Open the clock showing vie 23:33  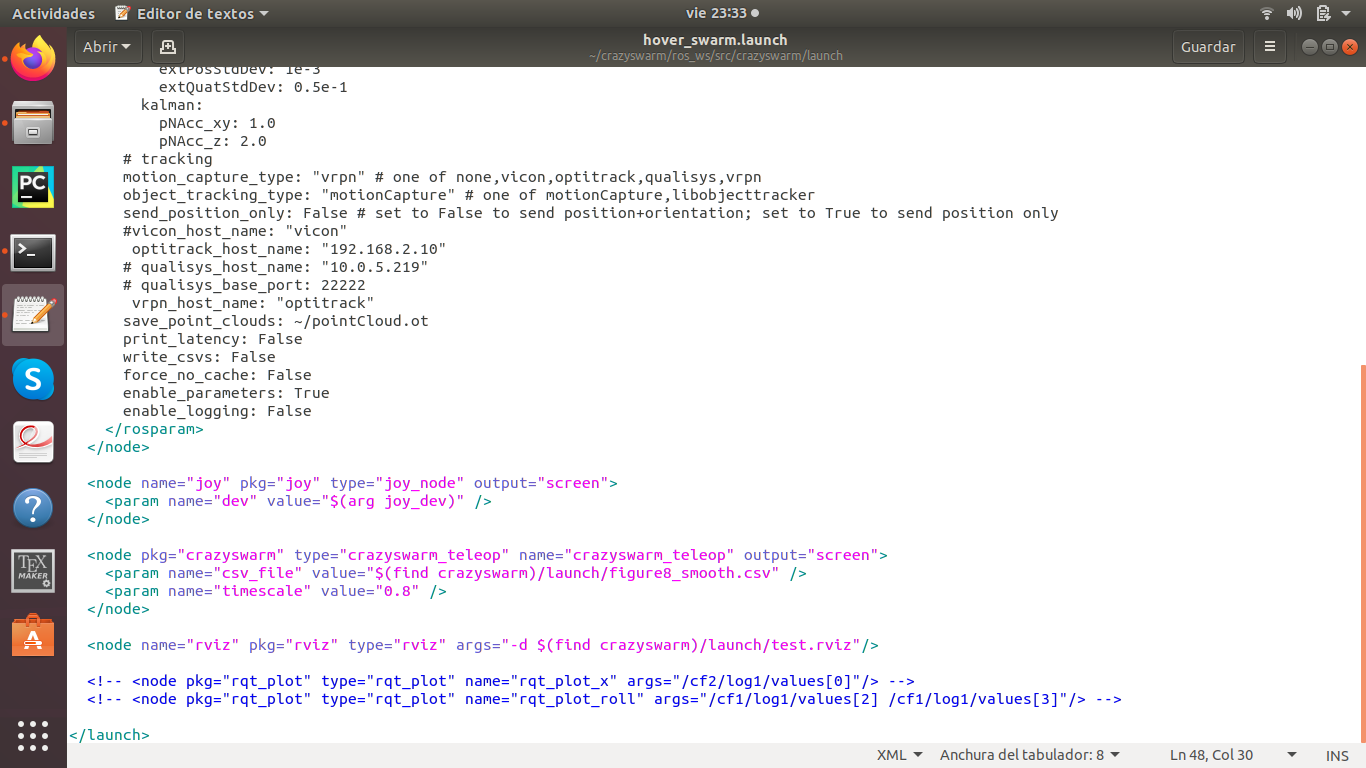coord(722,13)
